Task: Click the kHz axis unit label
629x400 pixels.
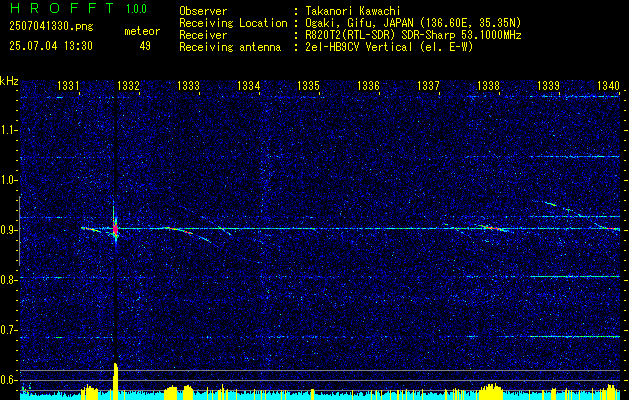Action: point(10,81)
